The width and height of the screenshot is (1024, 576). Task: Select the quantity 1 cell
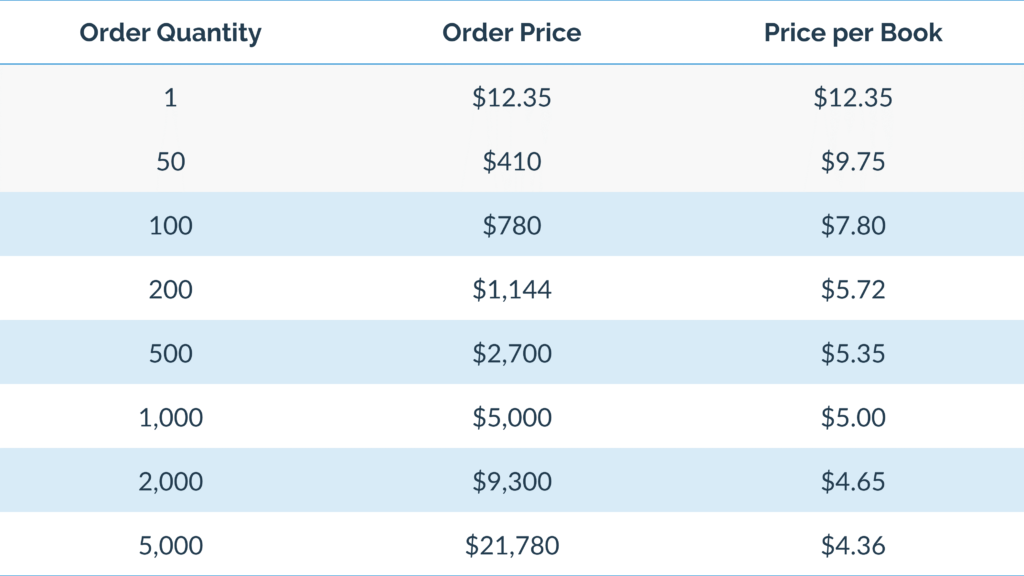pyautogui.click(x=170, y=98)
